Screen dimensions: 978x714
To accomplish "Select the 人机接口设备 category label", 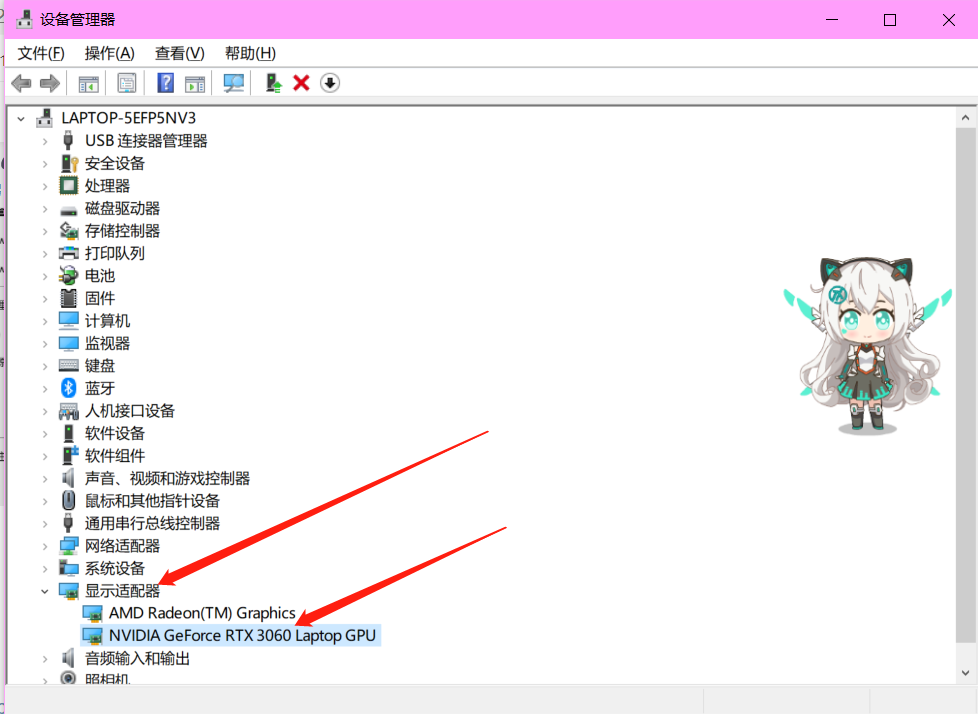I will coord(130,411).
